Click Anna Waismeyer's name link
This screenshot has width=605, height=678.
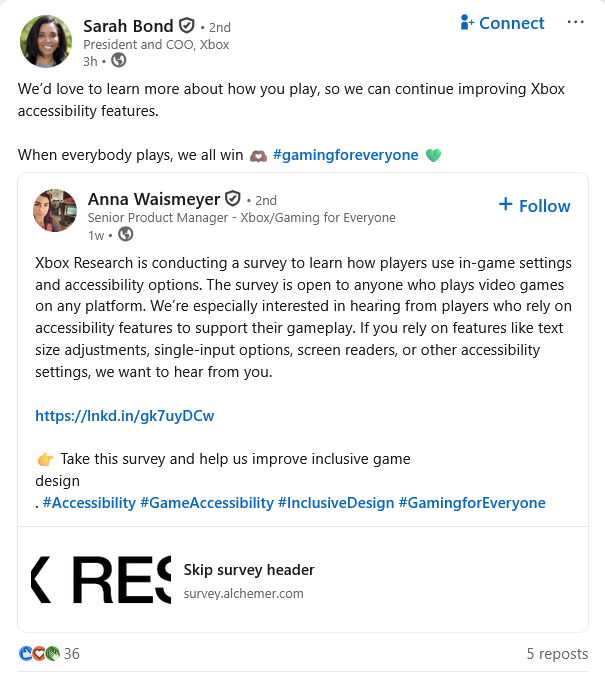click(x=153, y=199)
